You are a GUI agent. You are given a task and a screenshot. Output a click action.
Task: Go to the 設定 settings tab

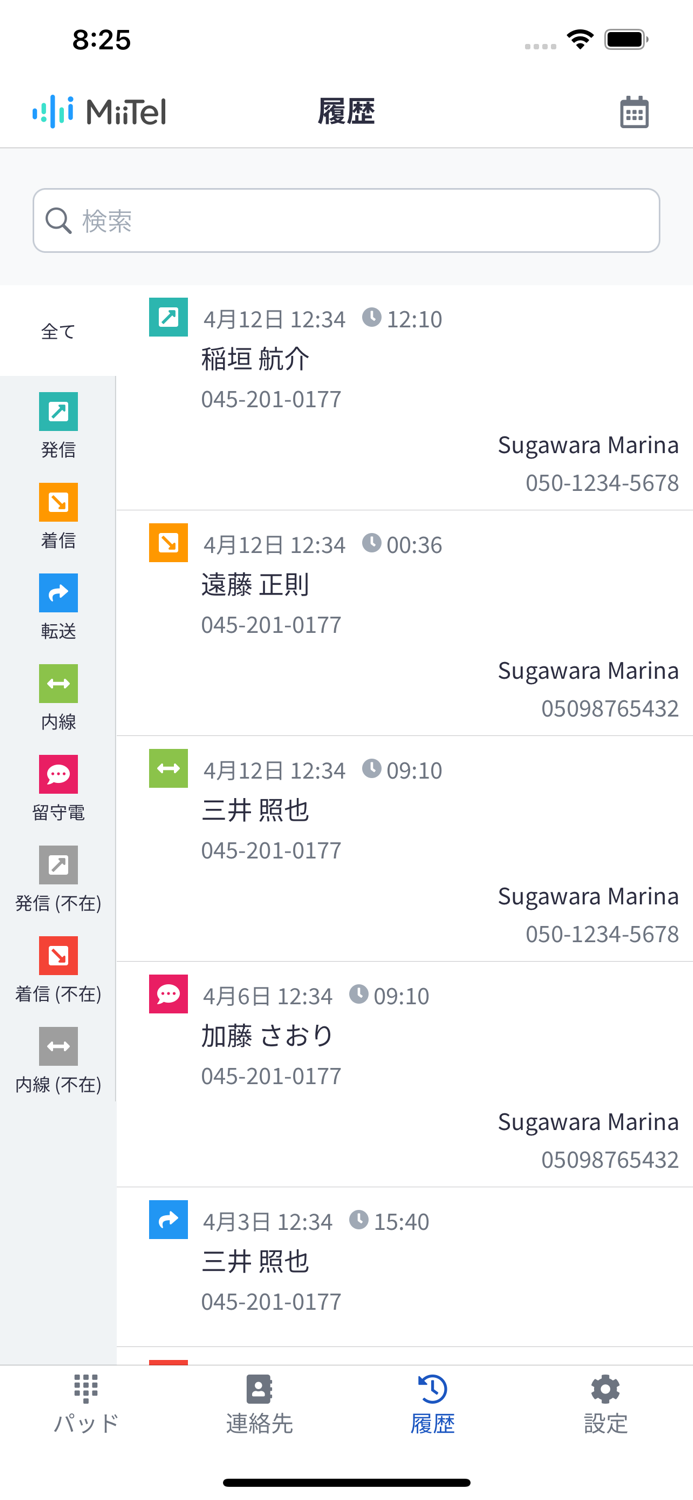pos(605,1404)
